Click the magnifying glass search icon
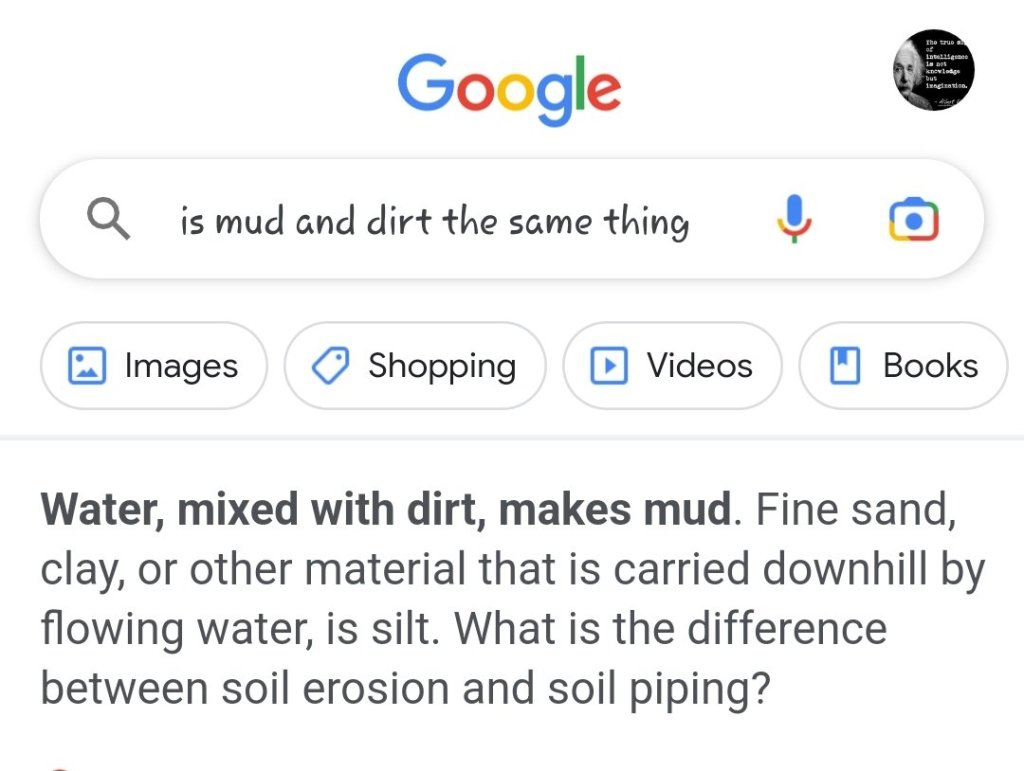The height and width of the screenshot is (771, 1024). tap(109, 219)
